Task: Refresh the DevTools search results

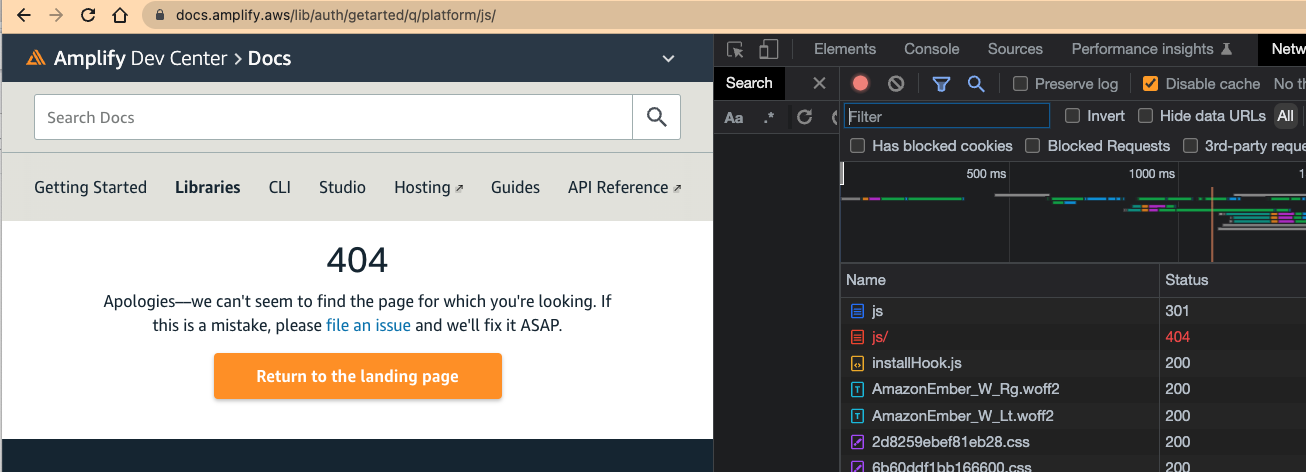Action: [x=804, y=117]
